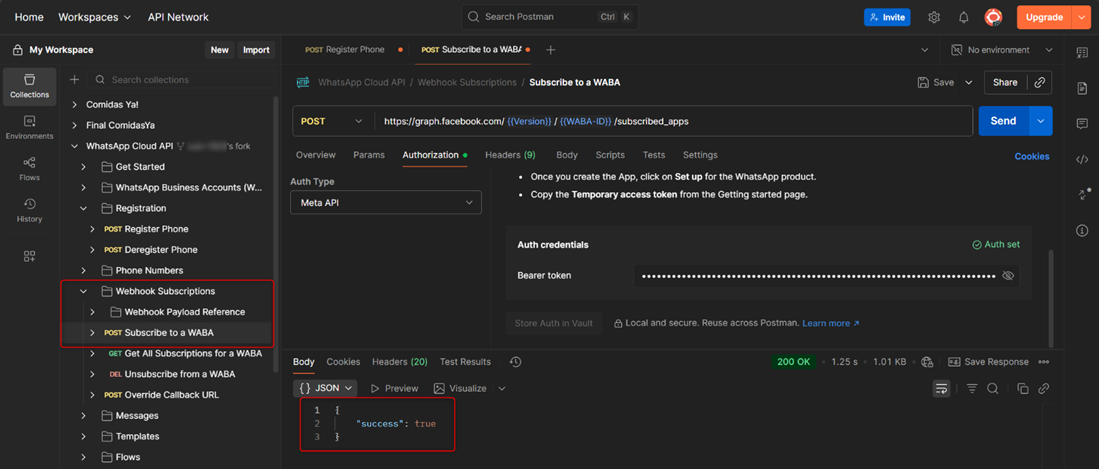Toggle Bearer token visibility eye icon
Viewport: 1099px width, 469px height.
pyautogui.click(x=1008, y=275)
